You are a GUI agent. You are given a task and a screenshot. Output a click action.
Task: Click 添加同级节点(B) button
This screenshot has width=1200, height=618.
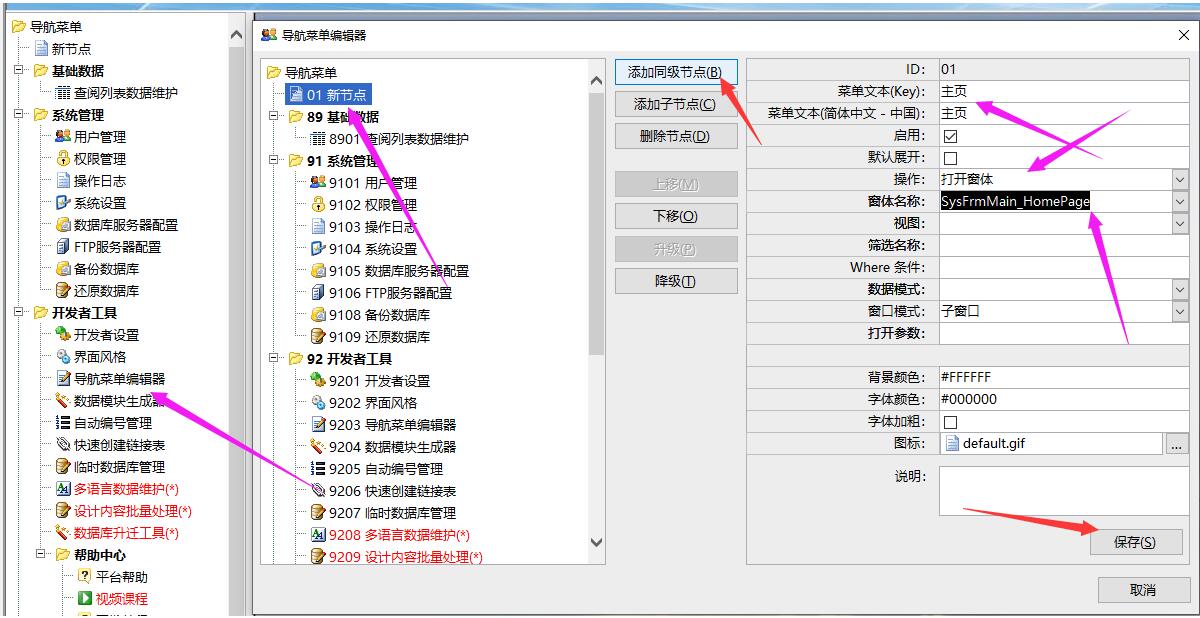click(x=675, y=72)
